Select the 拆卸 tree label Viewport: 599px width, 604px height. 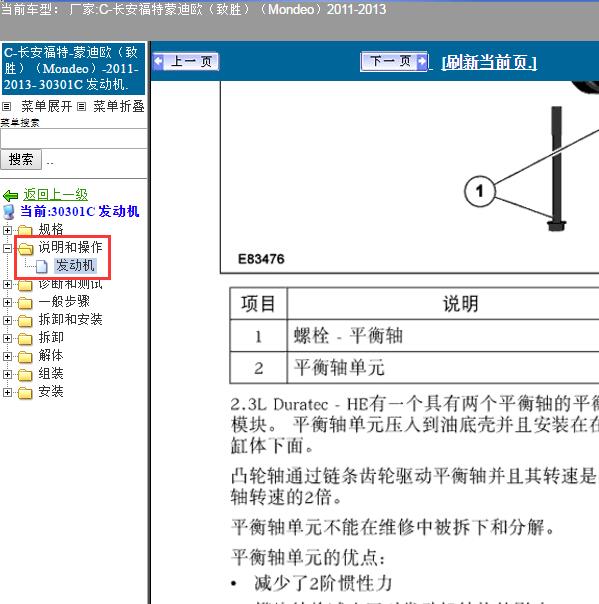click(51, 337)
